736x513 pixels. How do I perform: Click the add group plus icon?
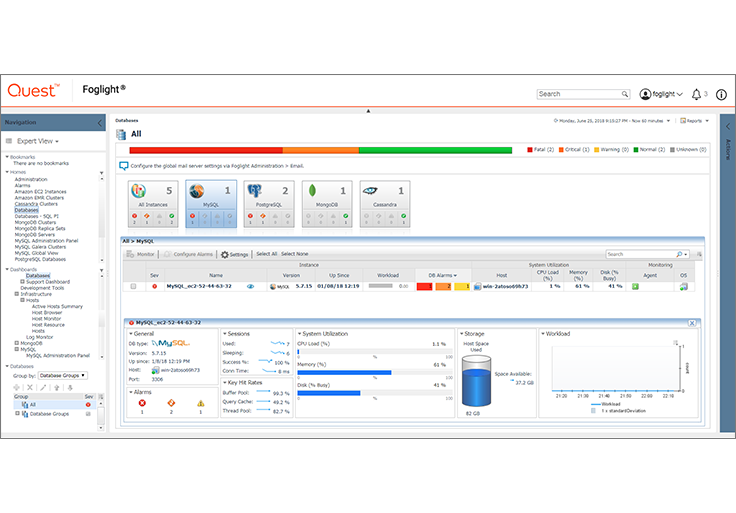point(17,387)
